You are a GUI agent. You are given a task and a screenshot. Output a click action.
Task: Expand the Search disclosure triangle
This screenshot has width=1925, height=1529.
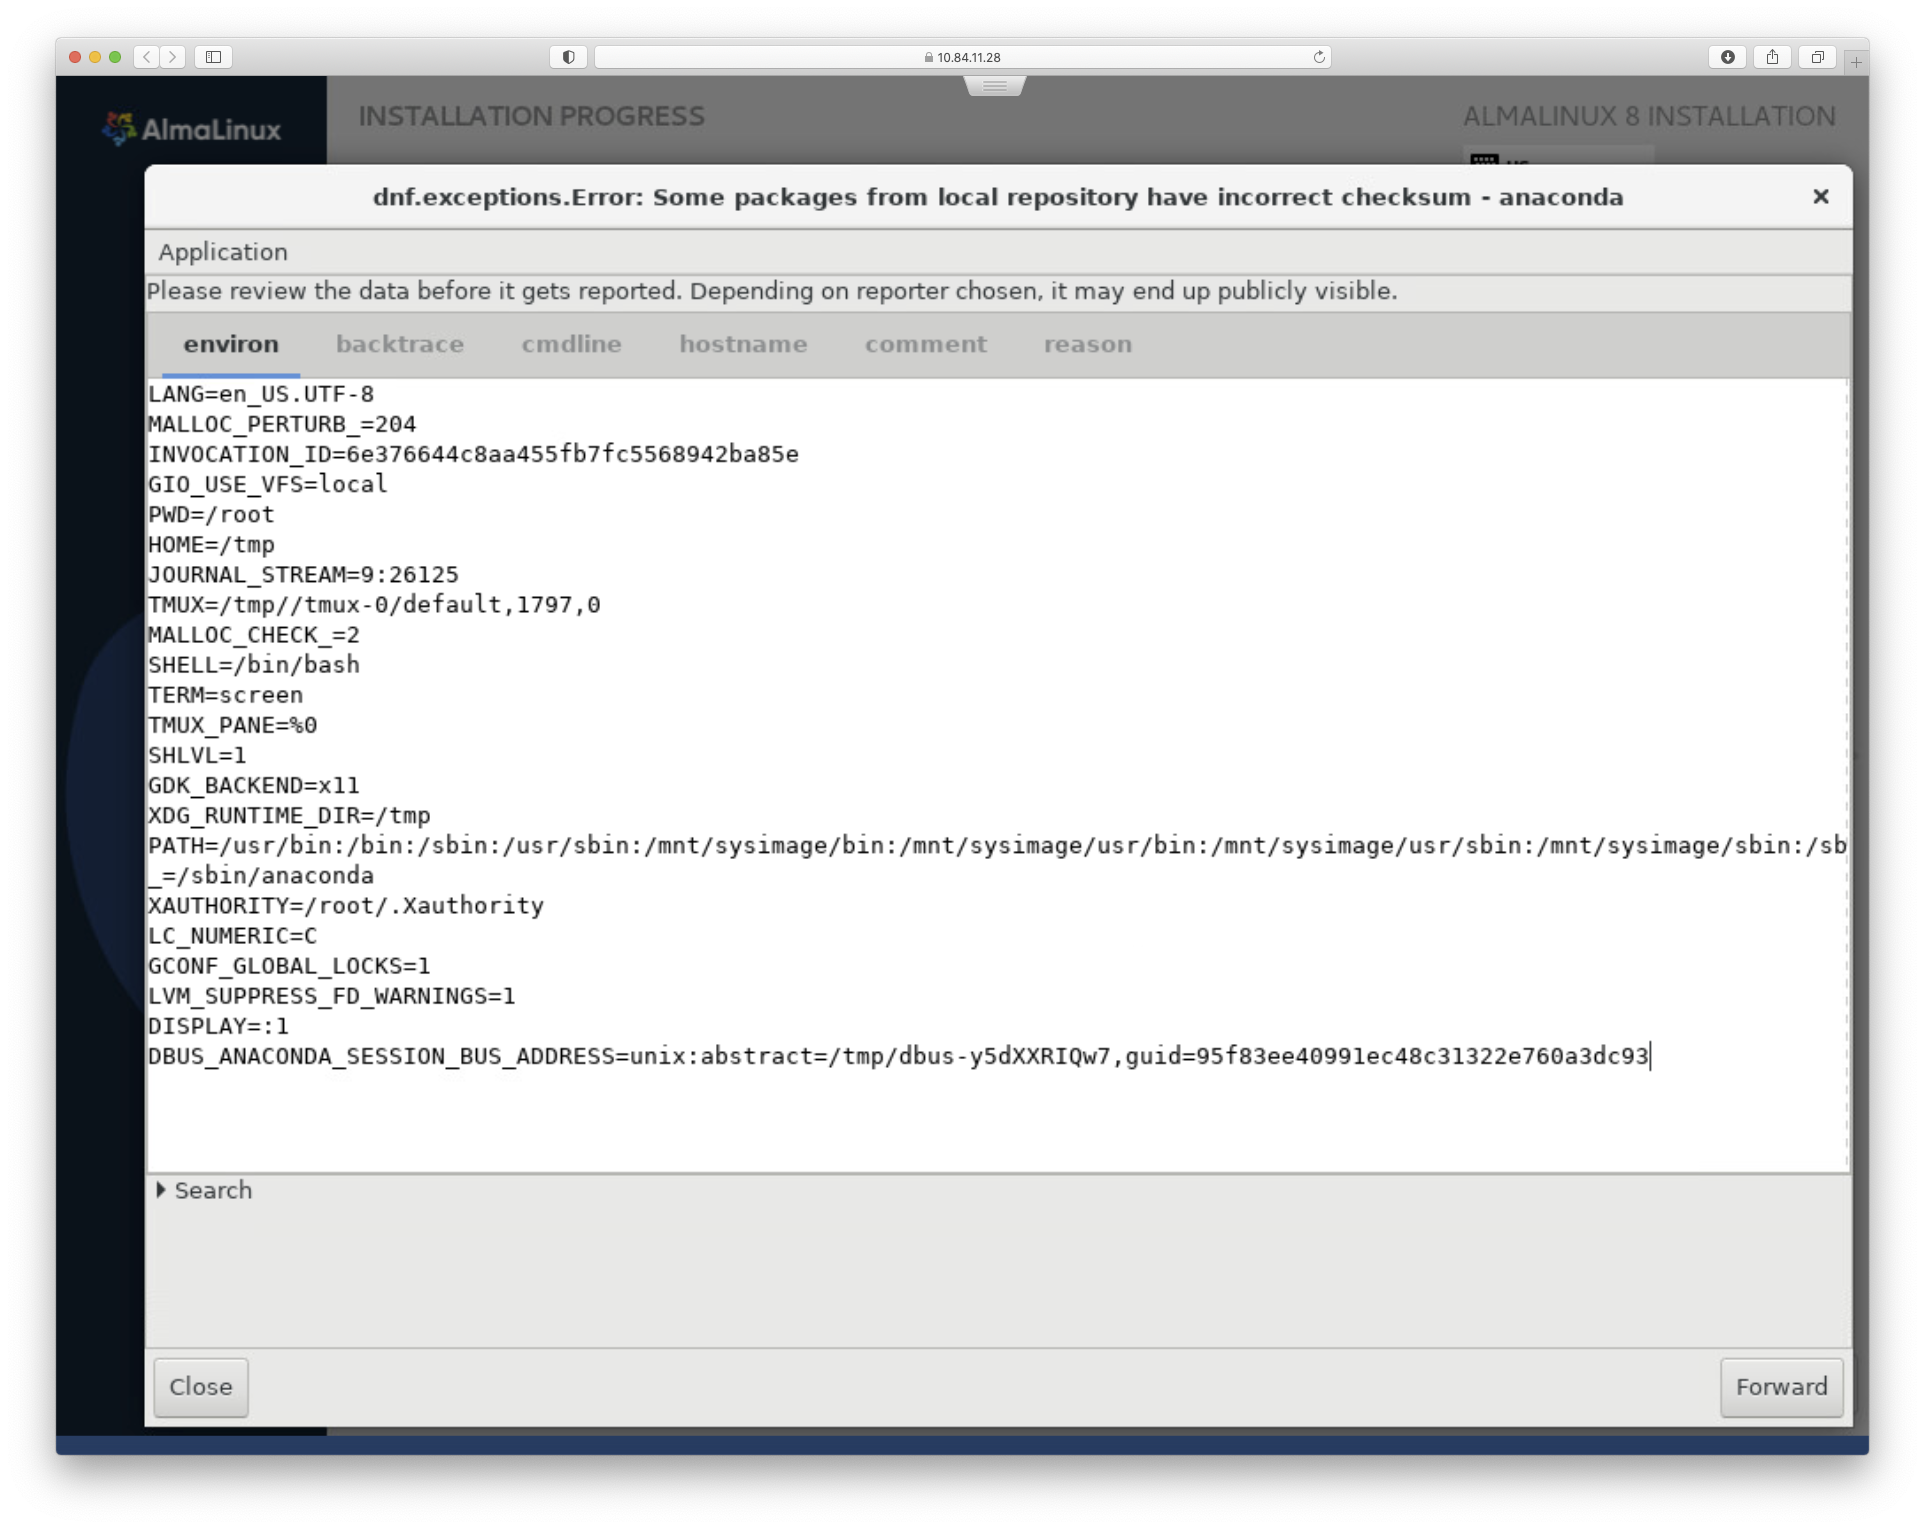pyautogui.click(x=161, y=1190)
